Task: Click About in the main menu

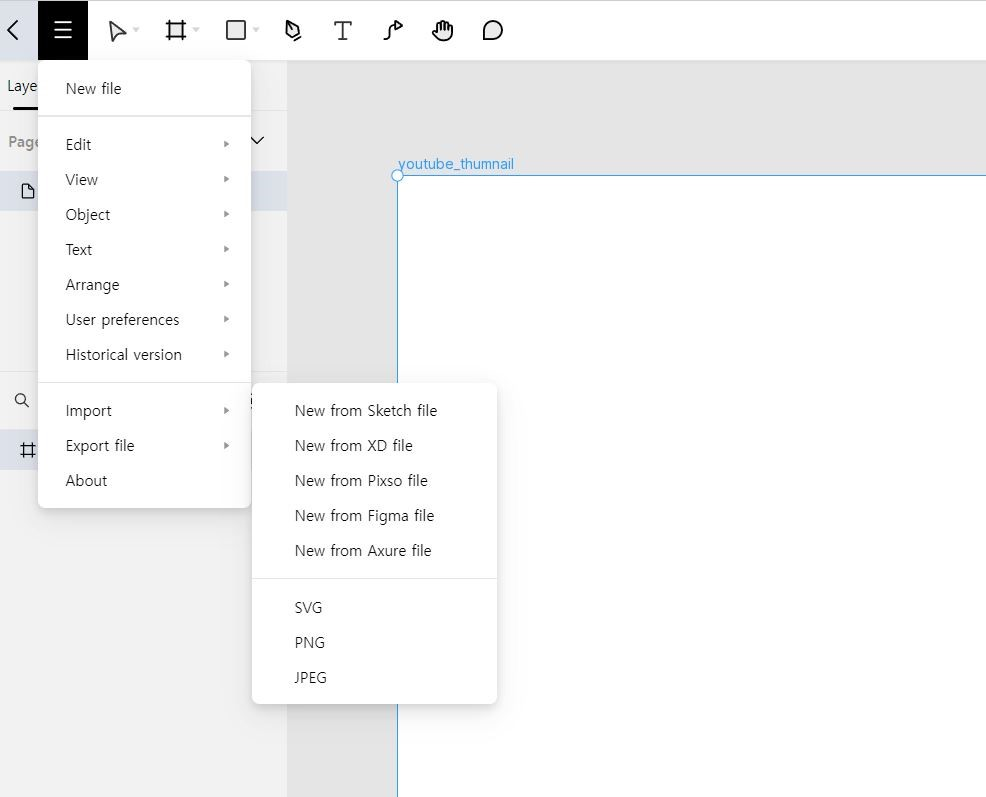Action: 145,481
